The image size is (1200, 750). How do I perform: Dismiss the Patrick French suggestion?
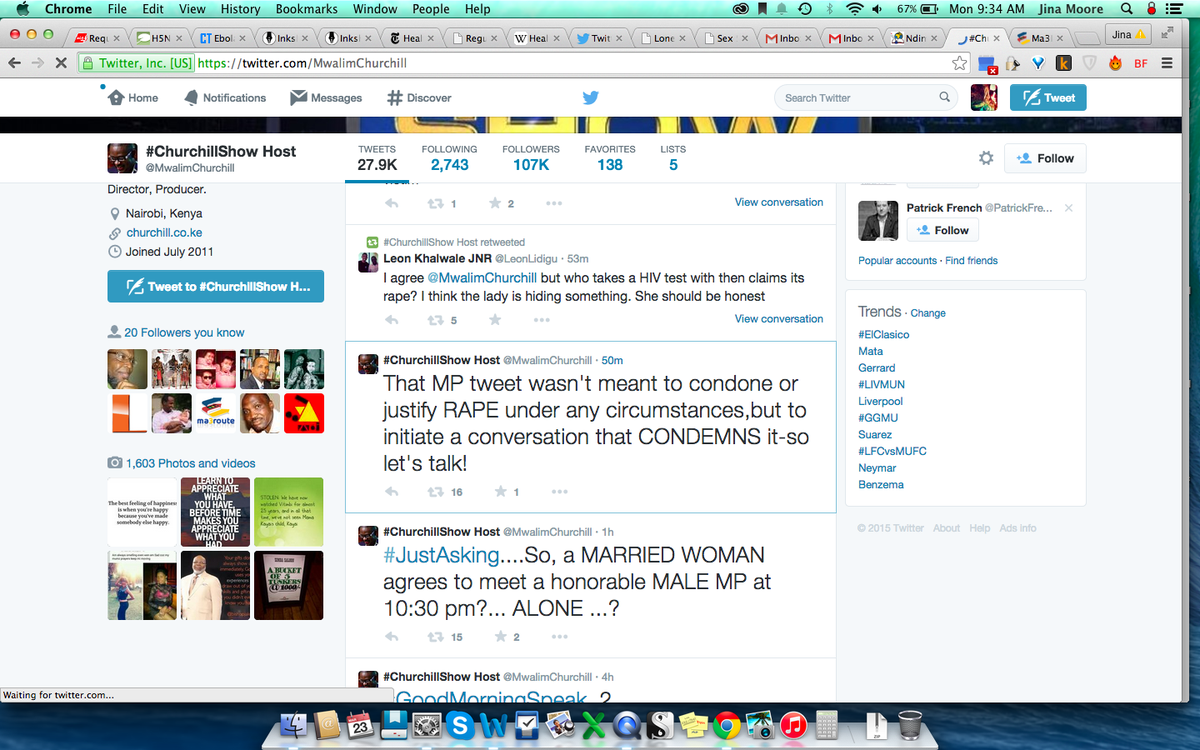[1069, 208]
